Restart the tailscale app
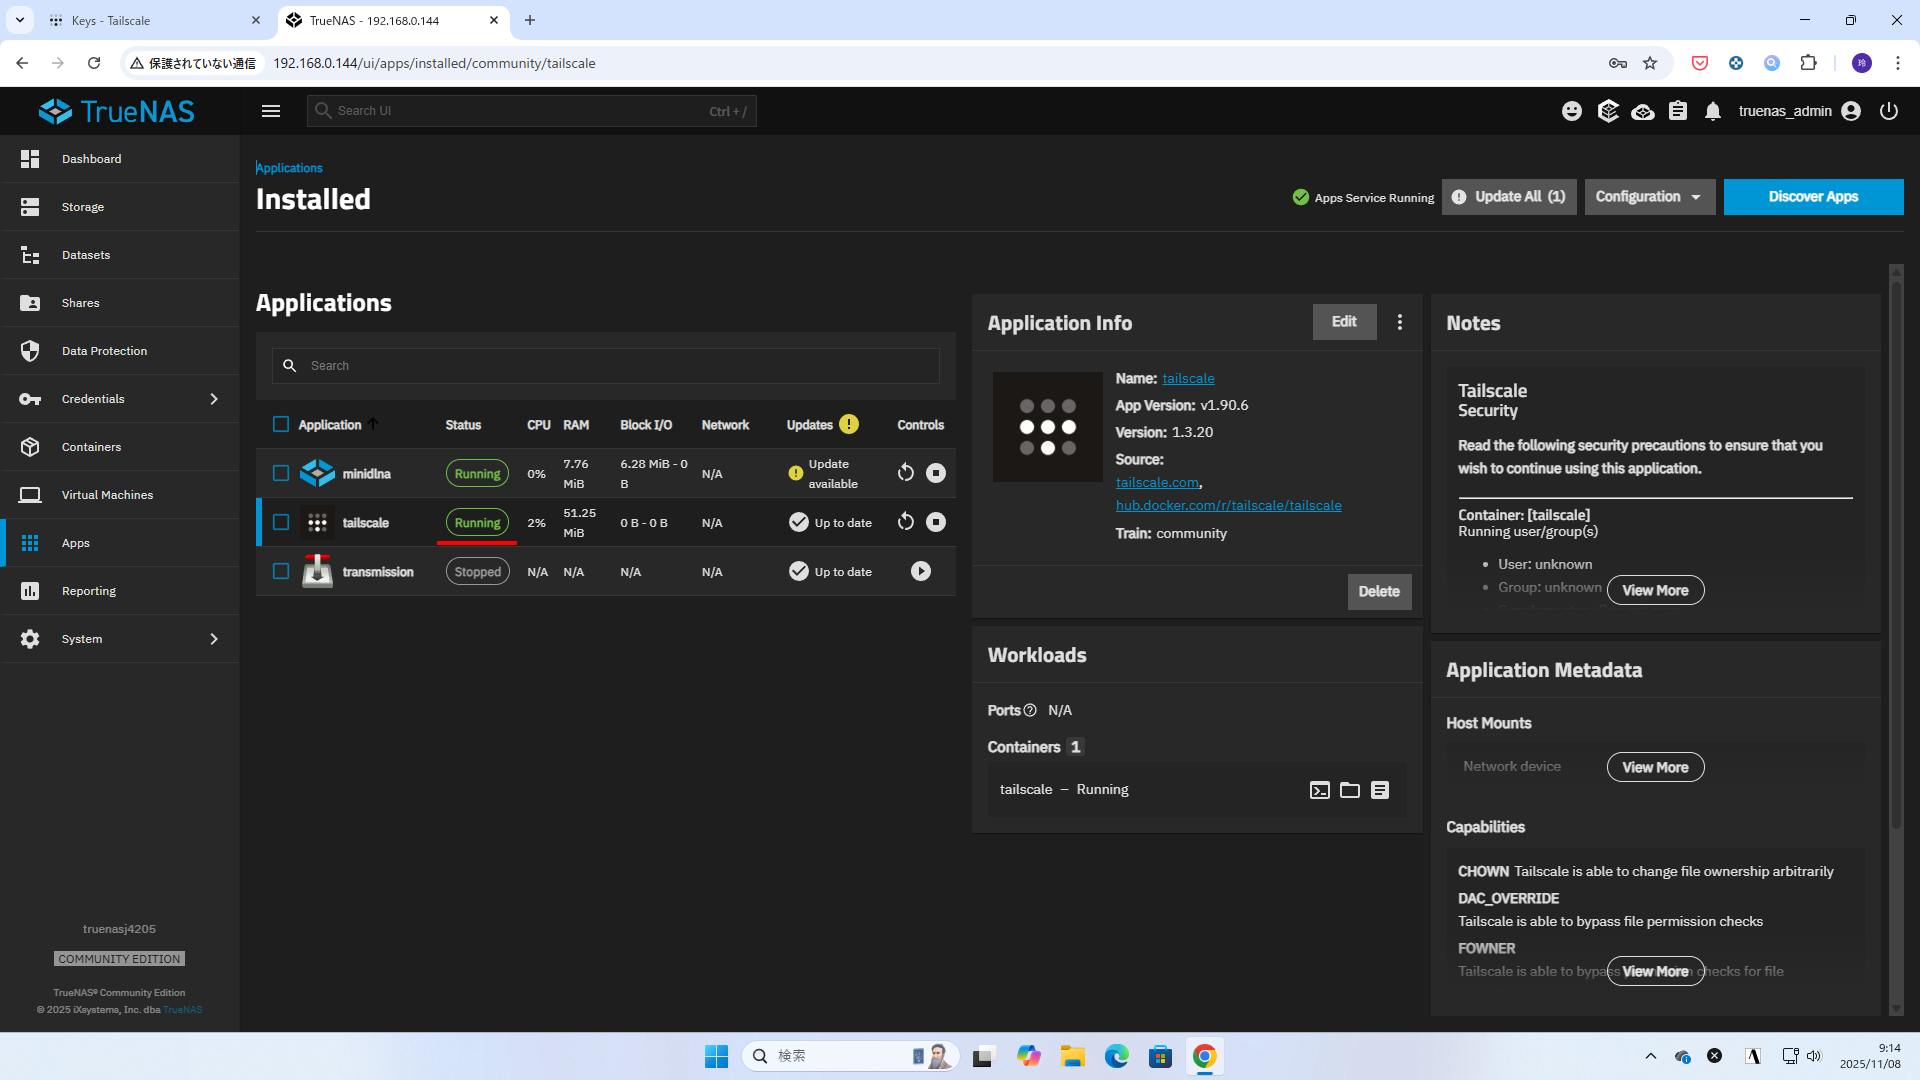 coord(906,522)
